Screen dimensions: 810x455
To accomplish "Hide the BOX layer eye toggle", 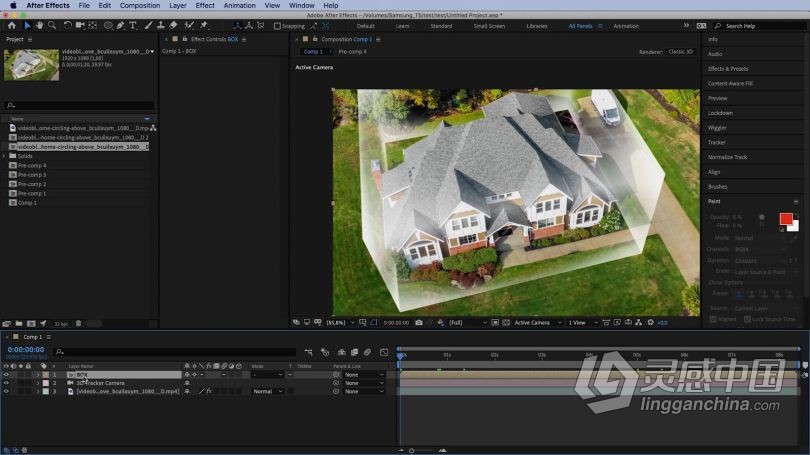I will [x=6, y=374].
